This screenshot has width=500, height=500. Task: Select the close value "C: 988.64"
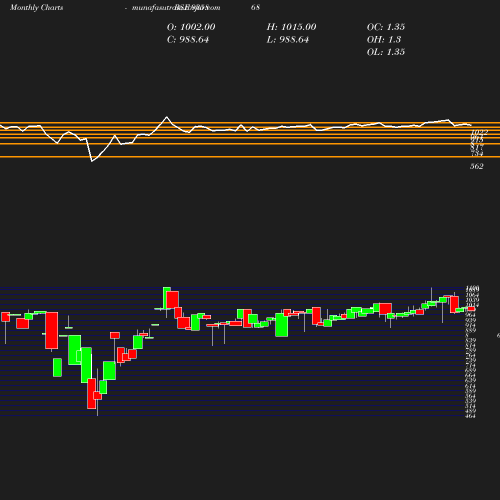(188, 40)
